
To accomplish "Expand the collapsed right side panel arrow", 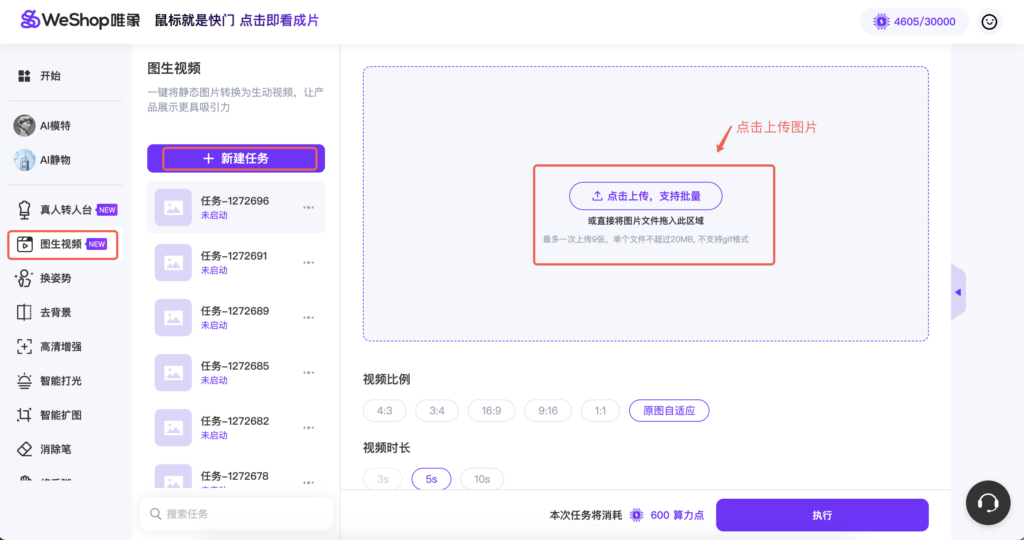I will (958, 292).
